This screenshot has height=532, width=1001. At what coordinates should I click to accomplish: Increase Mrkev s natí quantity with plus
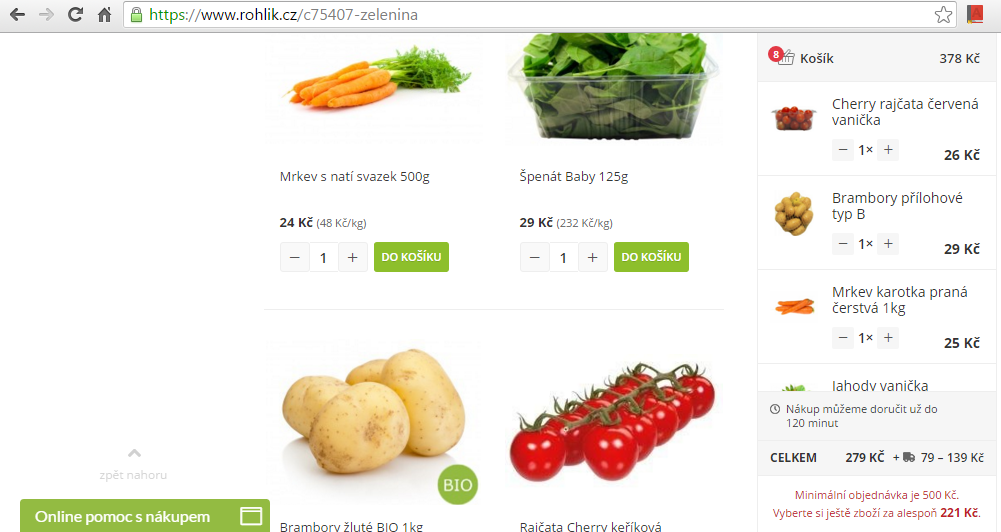(x=352, y=257)
